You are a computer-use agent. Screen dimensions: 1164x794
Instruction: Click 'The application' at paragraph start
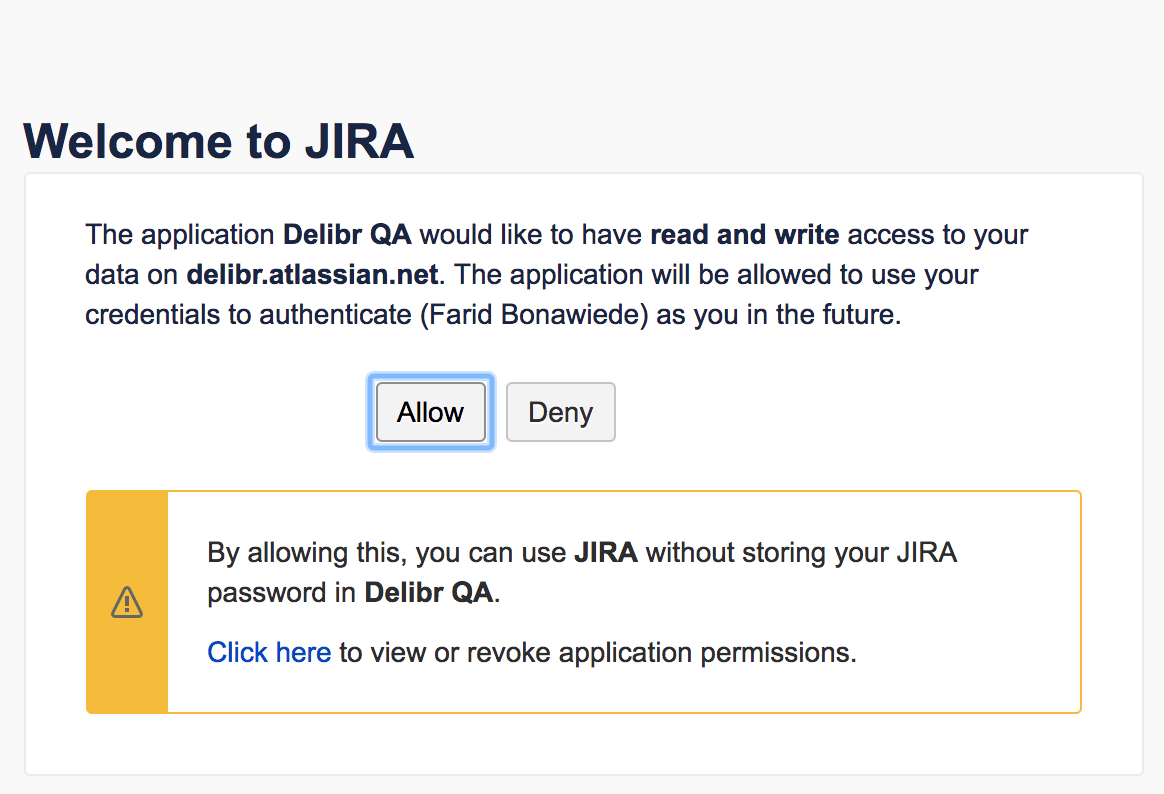click(x=180, y=234)
